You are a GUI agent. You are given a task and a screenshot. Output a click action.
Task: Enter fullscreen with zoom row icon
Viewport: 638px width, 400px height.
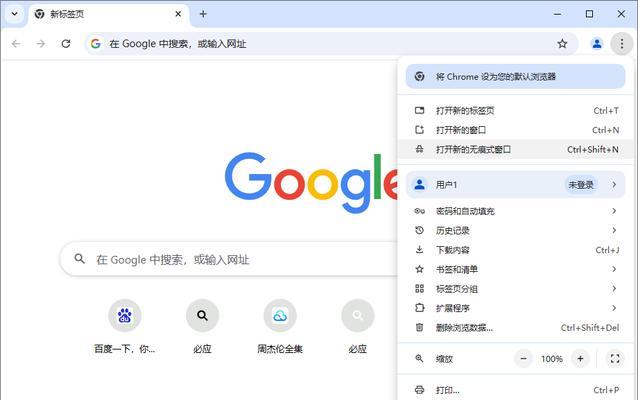[615, 358]
